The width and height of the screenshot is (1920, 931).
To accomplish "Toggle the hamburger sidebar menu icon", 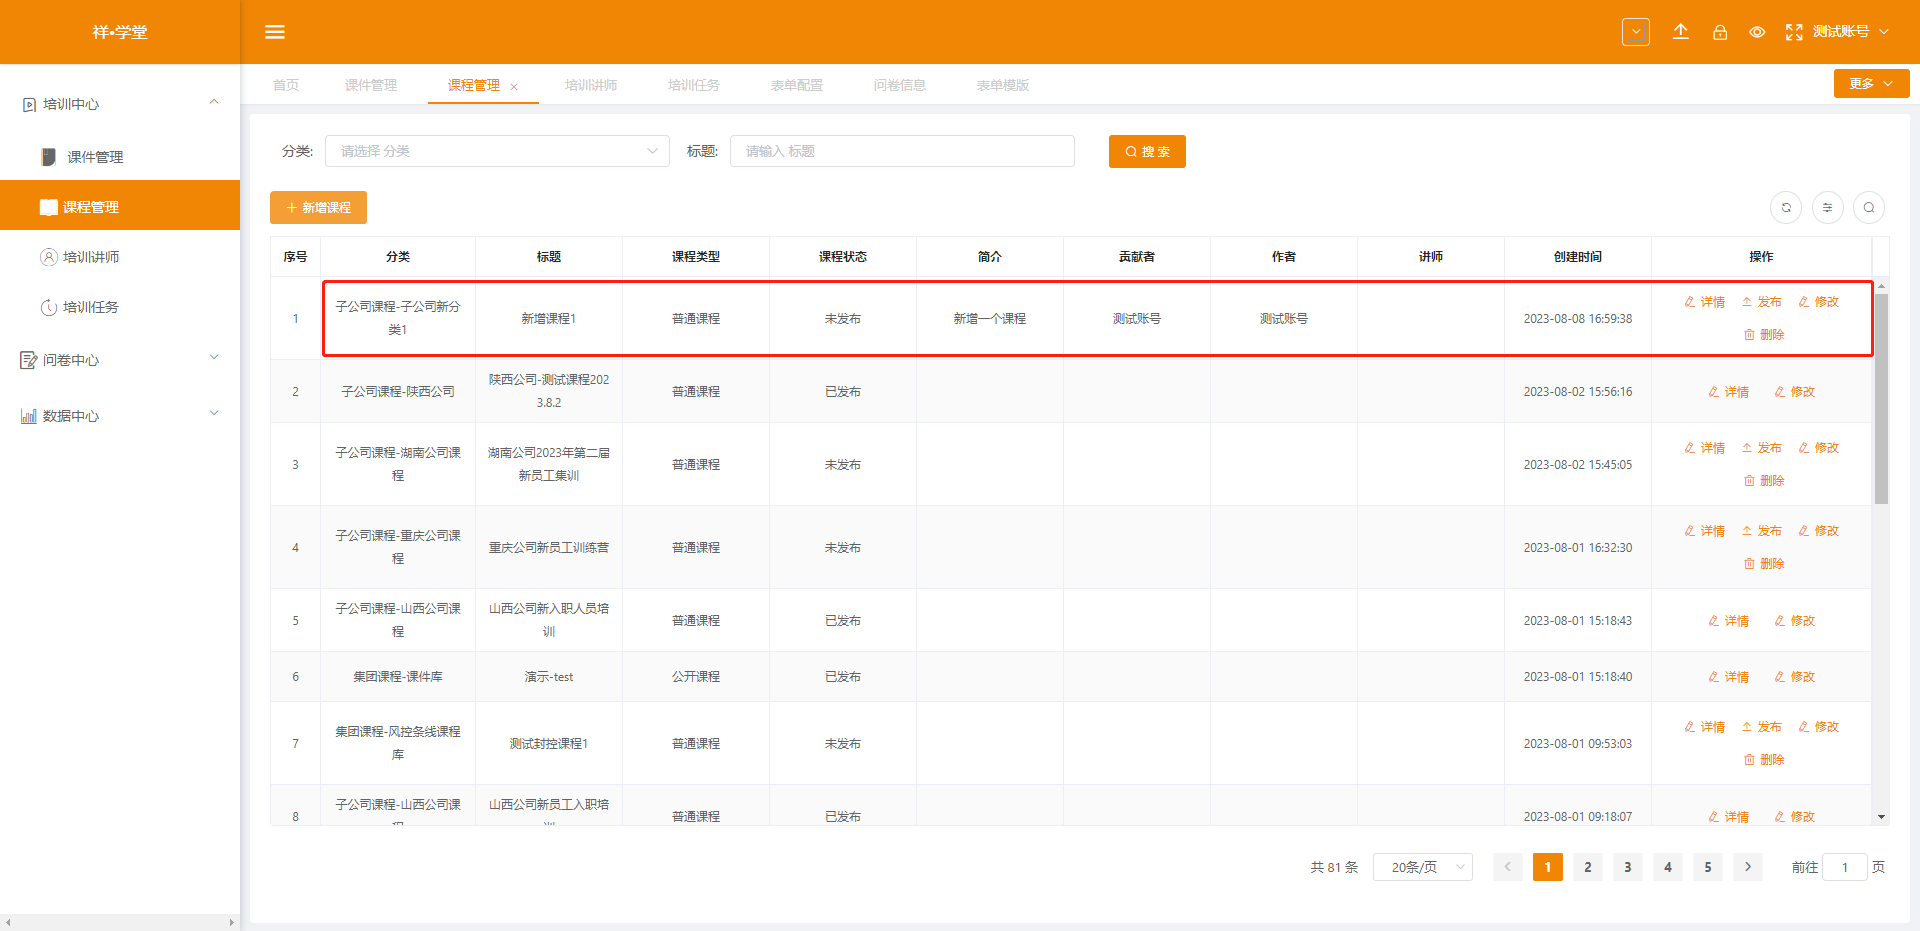I will tap(275, 32).
